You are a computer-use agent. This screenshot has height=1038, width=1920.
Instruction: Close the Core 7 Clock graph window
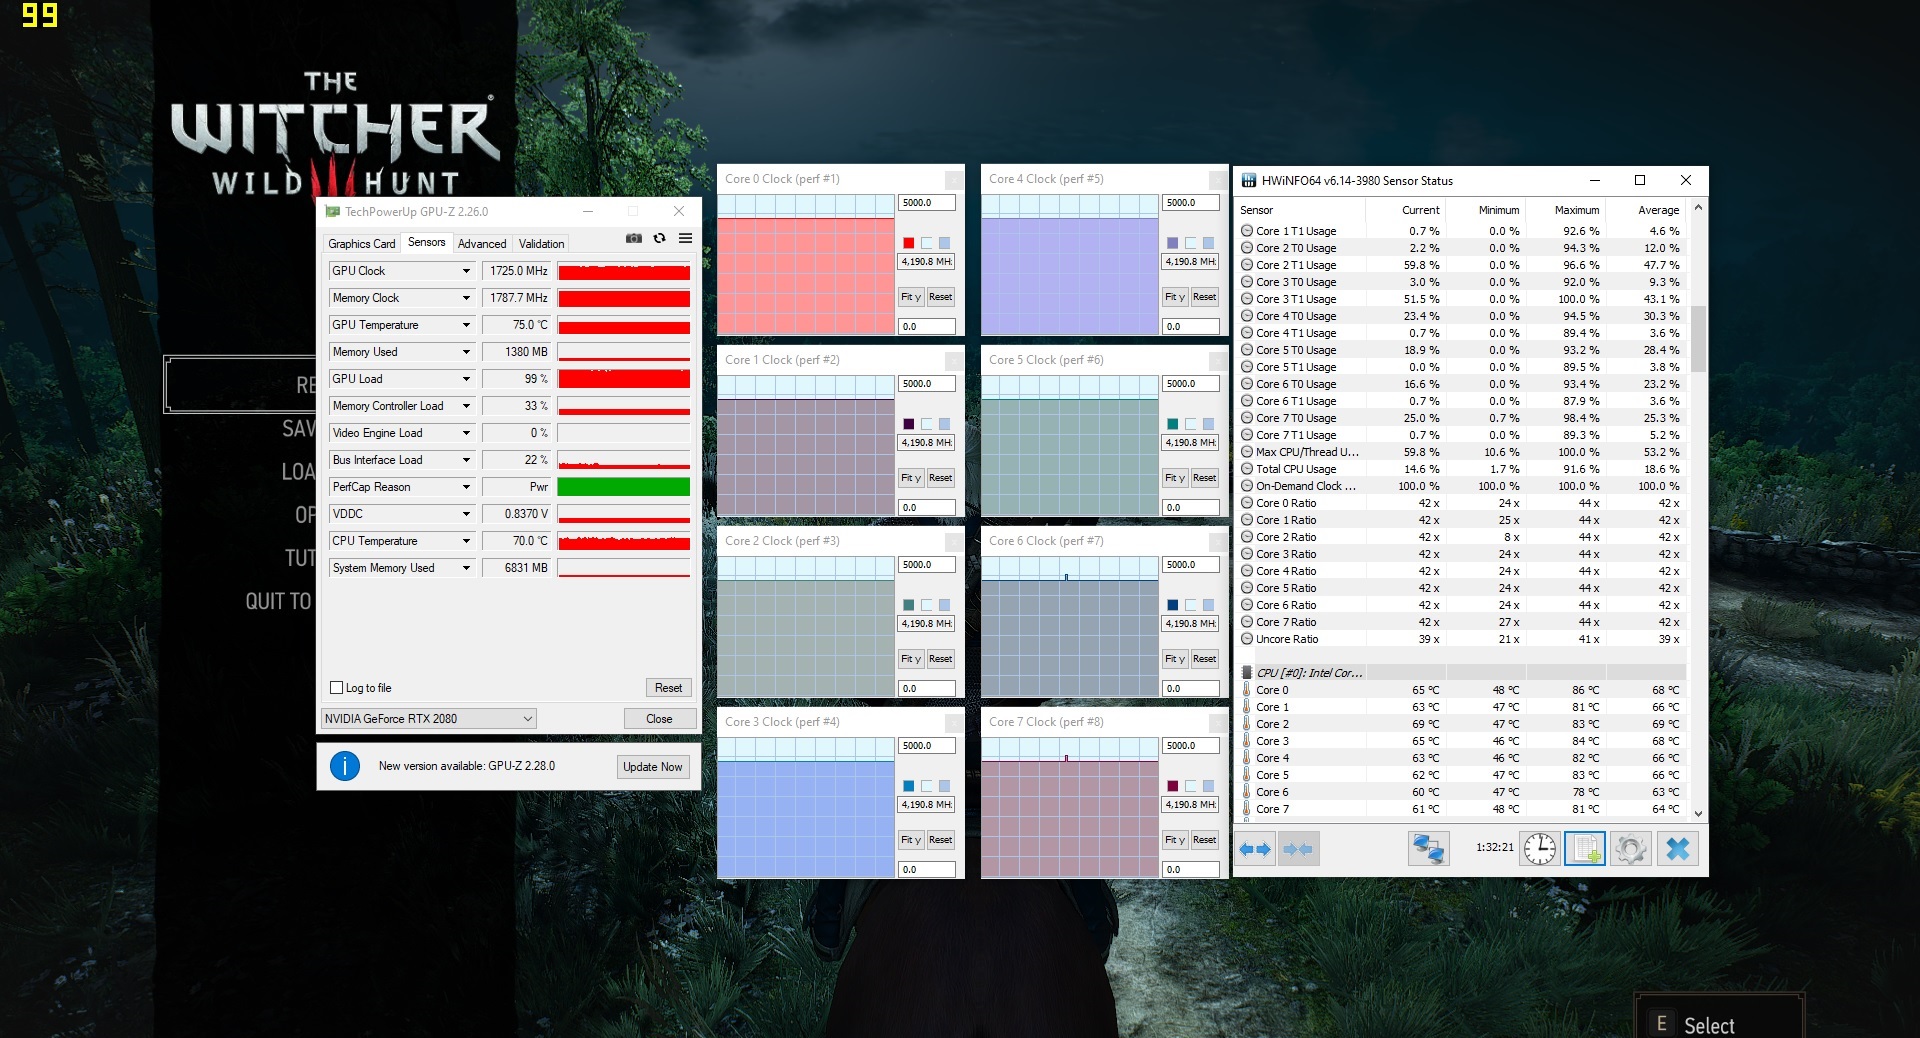pos(1218,722)
